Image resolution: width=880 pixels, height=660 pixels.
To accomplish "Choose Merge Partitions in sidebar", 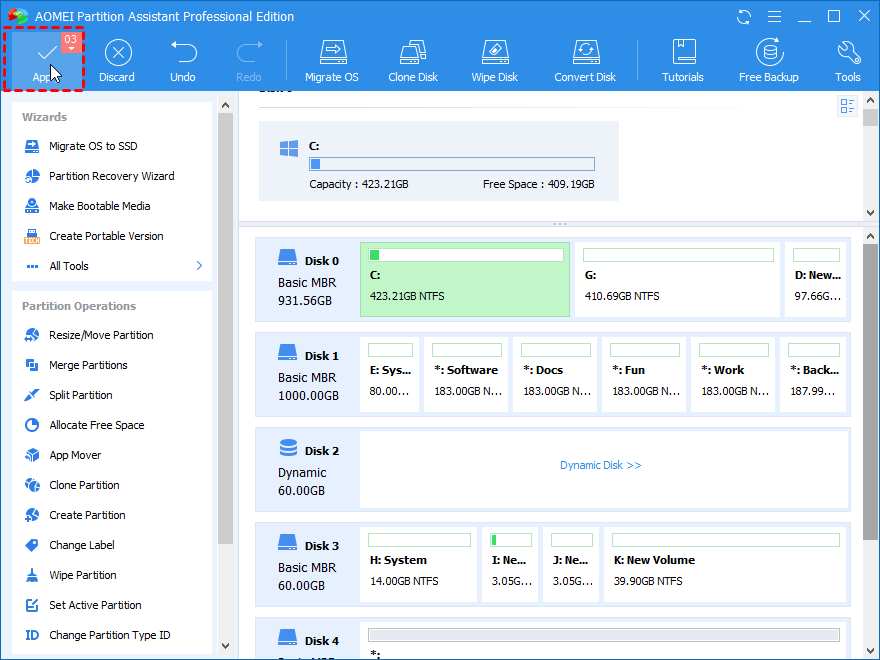I will point(88,365).
